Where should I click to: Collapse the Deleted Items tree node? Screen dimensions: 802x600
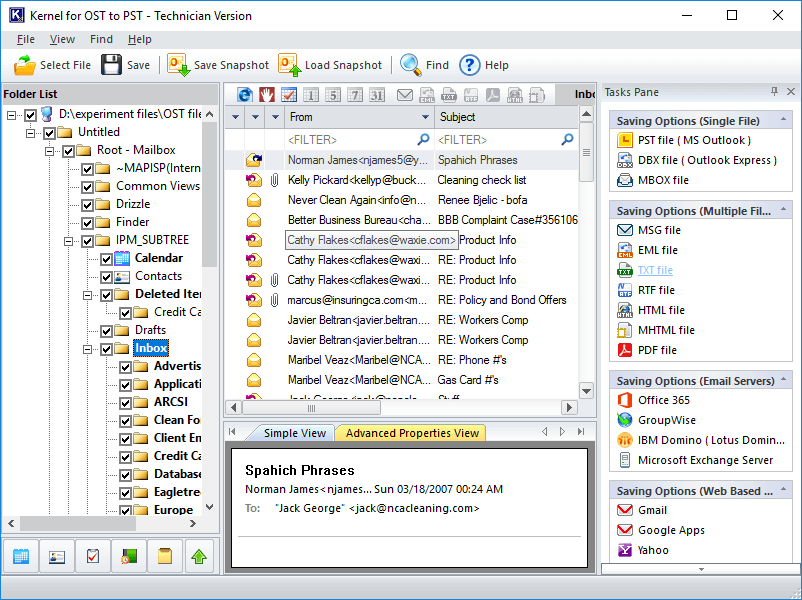pyautogui.click(x=87, y=295)
